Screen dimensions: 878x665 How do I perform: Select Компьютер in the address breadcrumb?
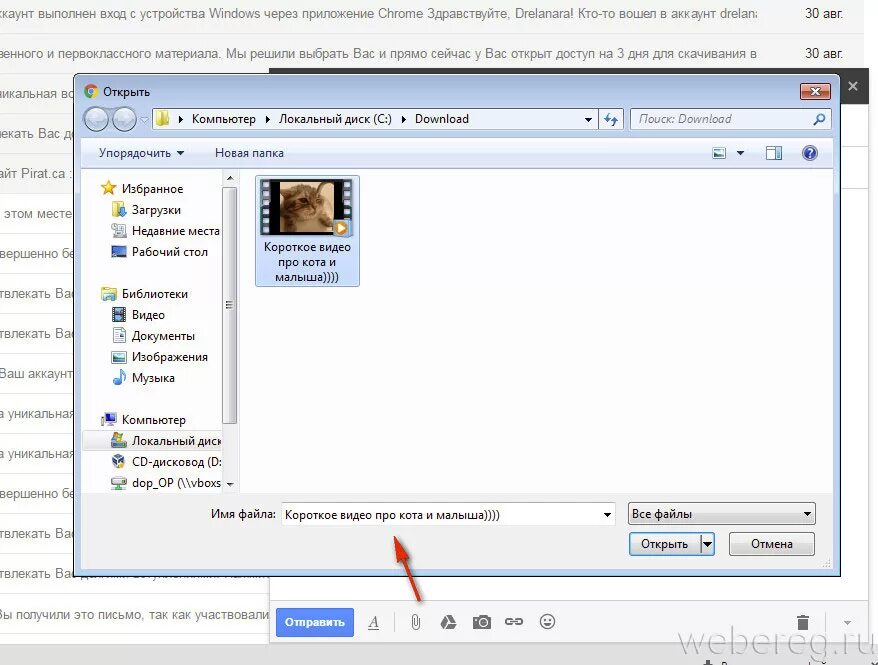pyautogui.click(x=223, y=119)
